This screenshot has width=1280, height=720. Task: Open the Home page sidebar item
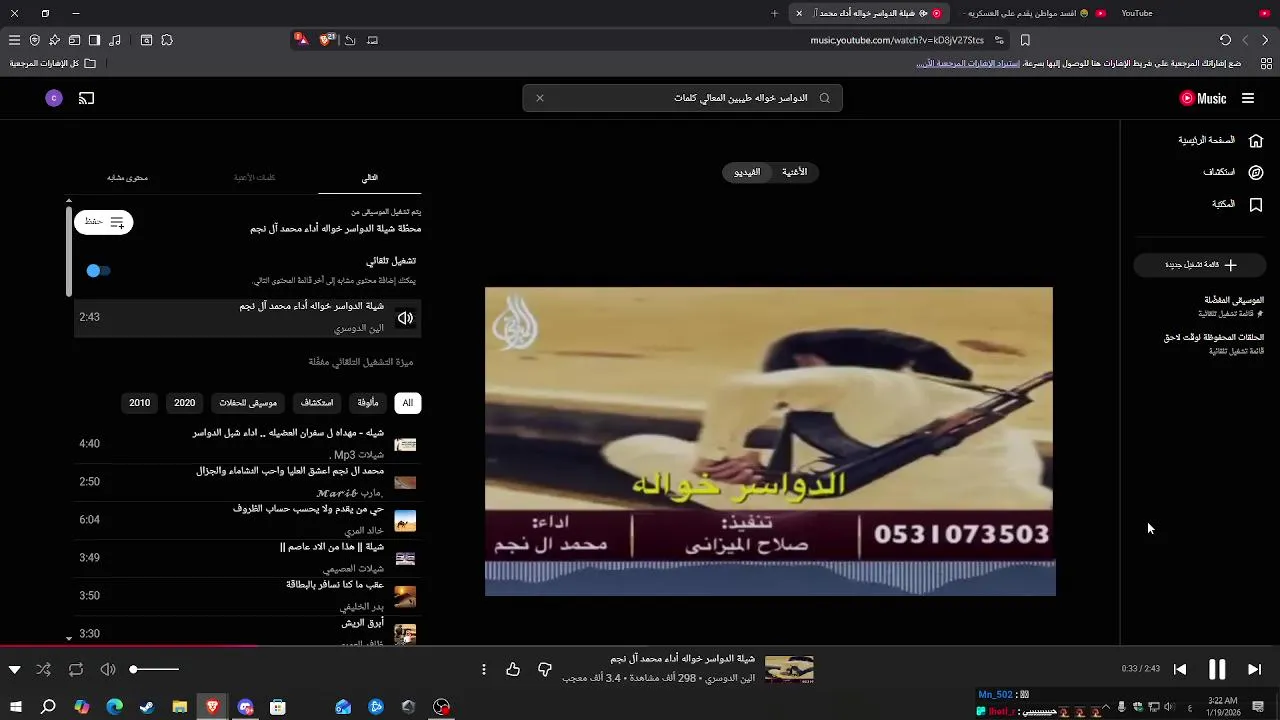tap(1220, 141)
